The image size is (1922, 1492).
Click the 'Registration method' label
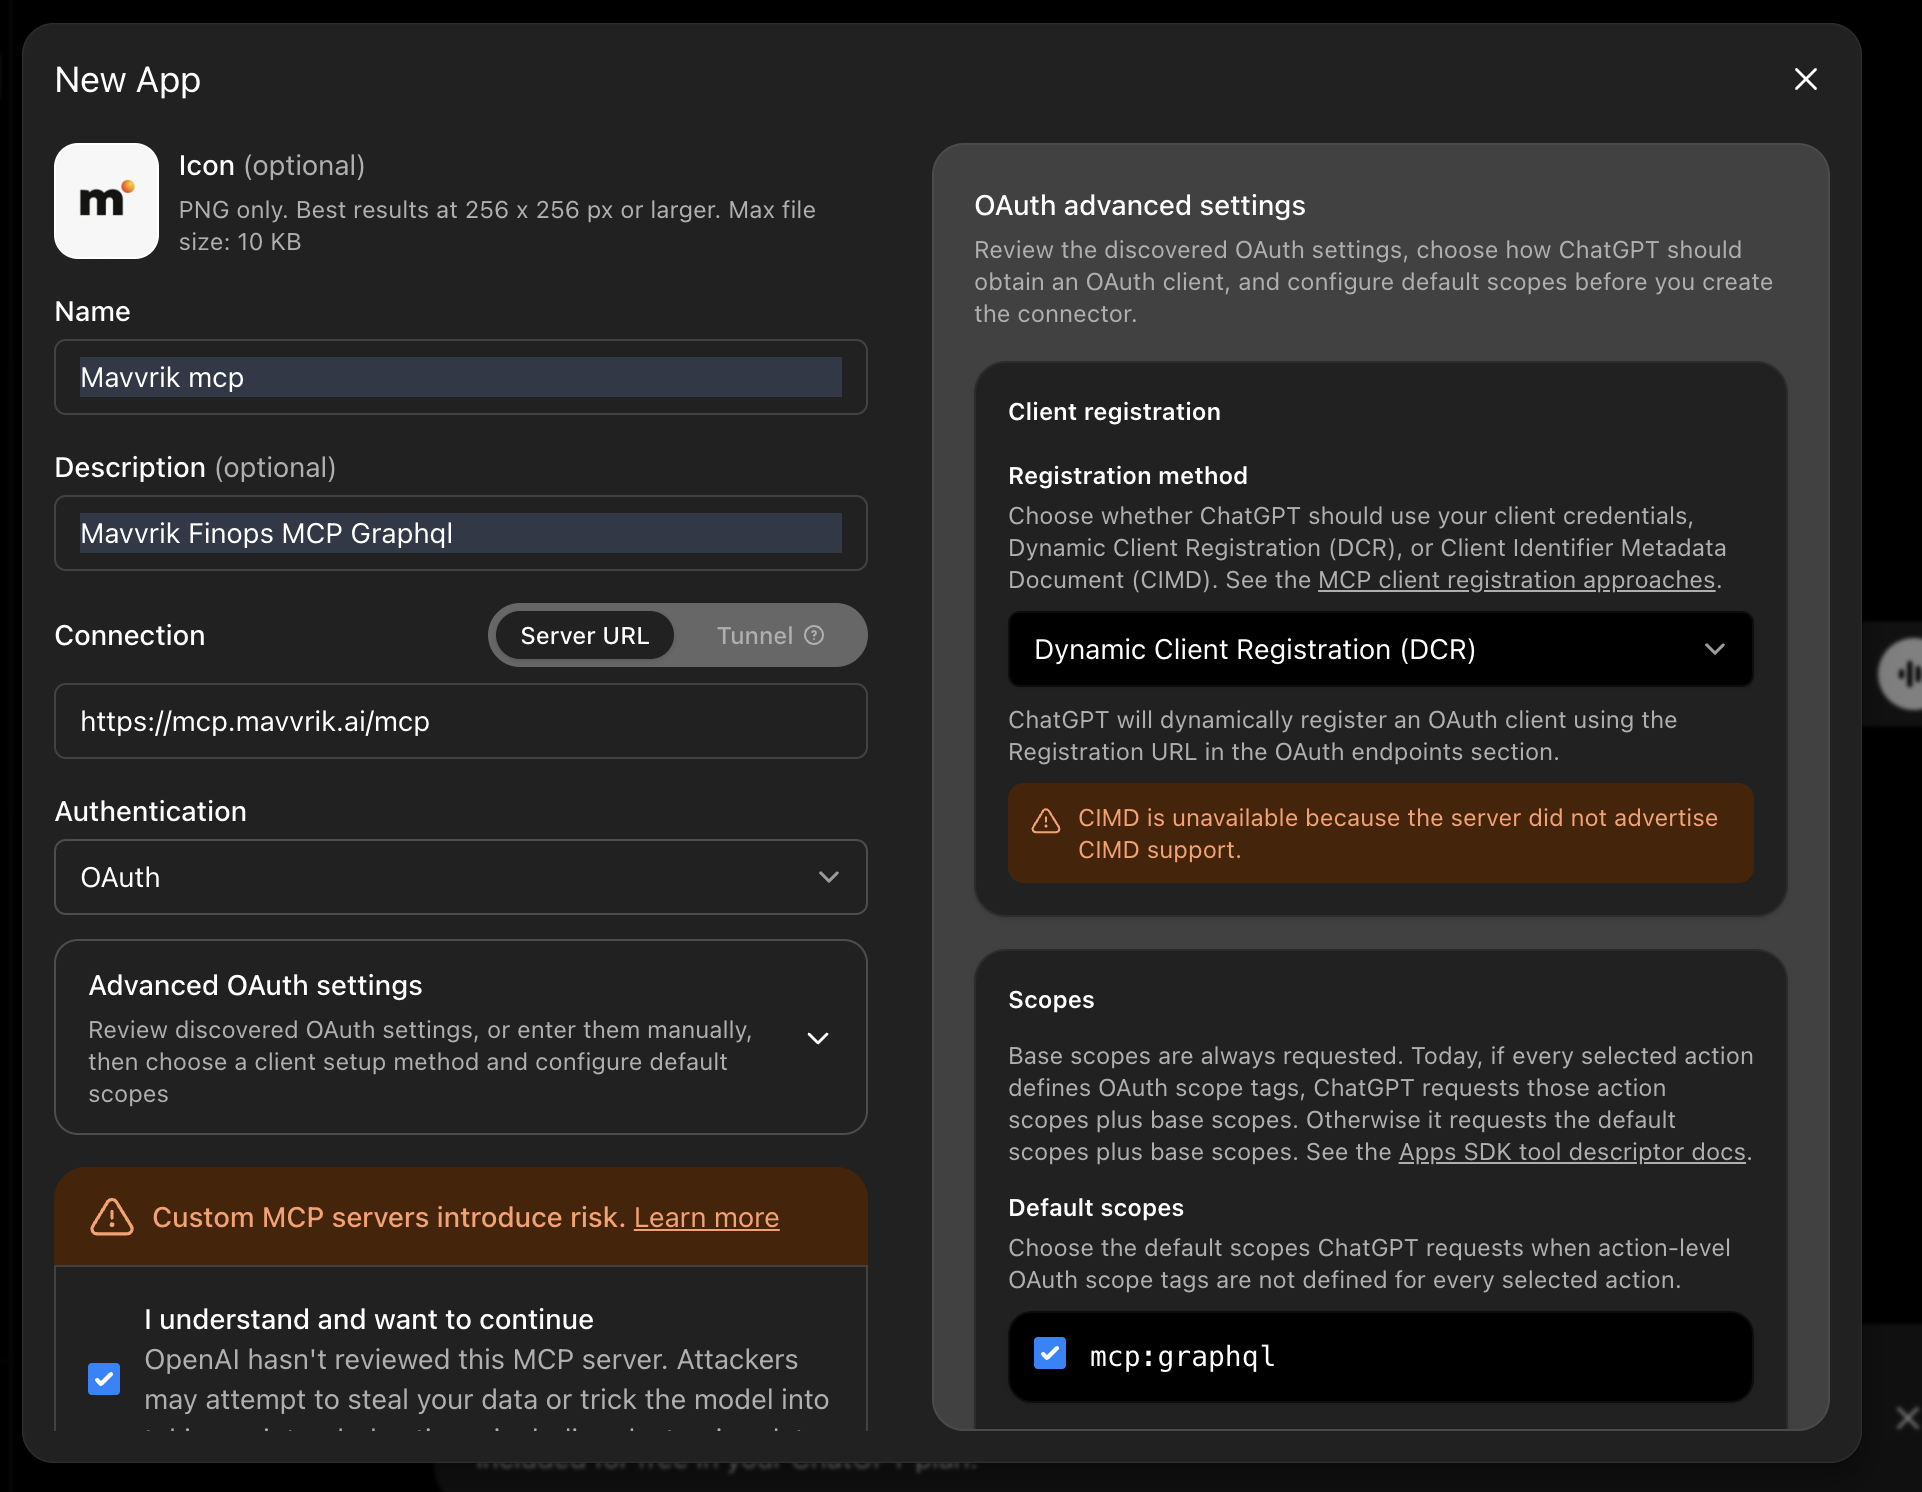[1128, 476]
